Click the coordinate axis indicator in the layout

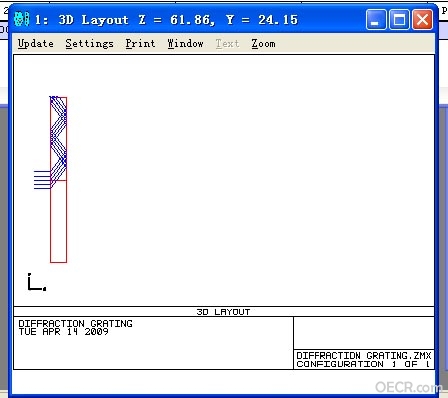(x=37, y=282)
